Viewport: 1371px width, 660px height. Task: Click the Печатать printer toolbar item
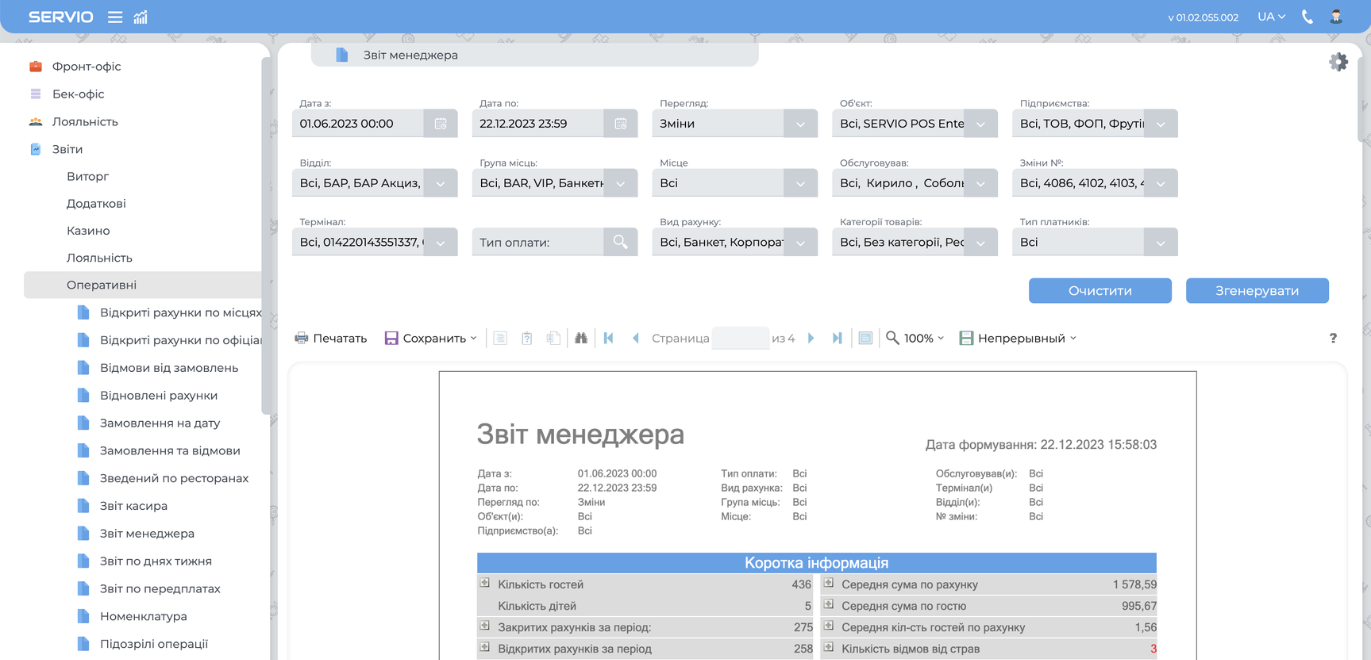[x=331, y=338]
